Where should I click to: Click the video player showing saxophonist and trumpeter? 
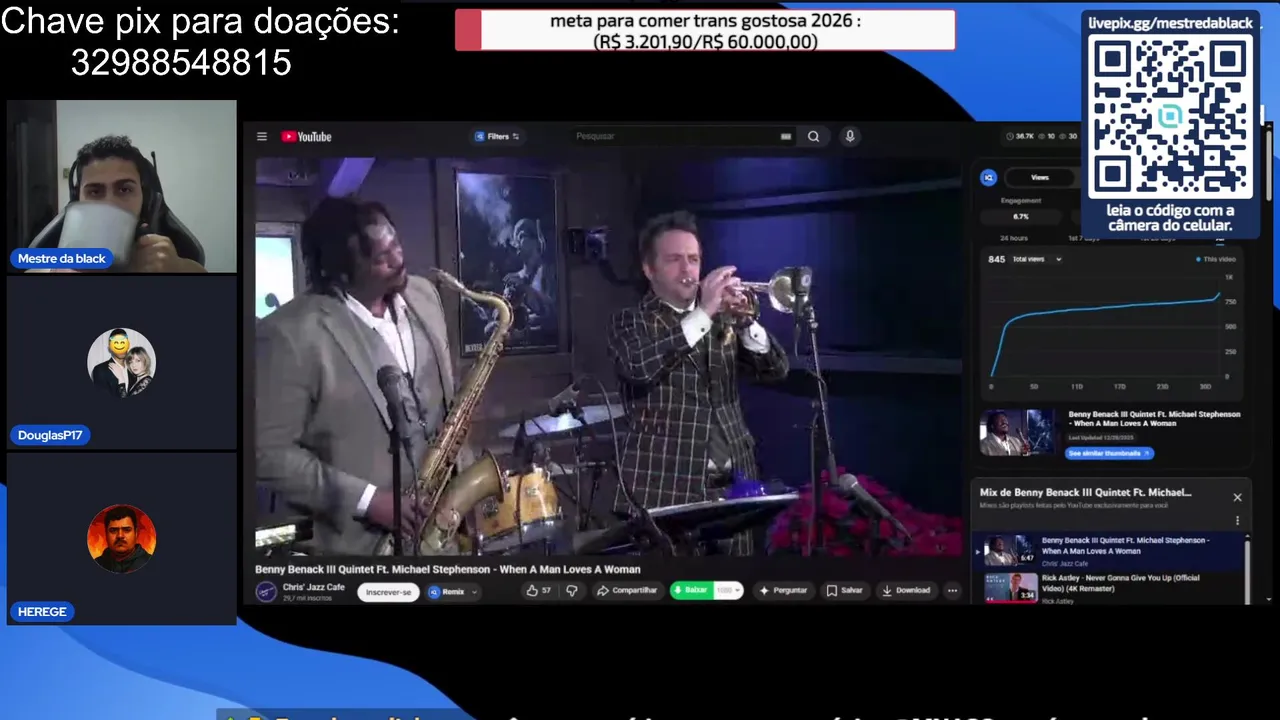pyautogui.click(x=608, y=355)
